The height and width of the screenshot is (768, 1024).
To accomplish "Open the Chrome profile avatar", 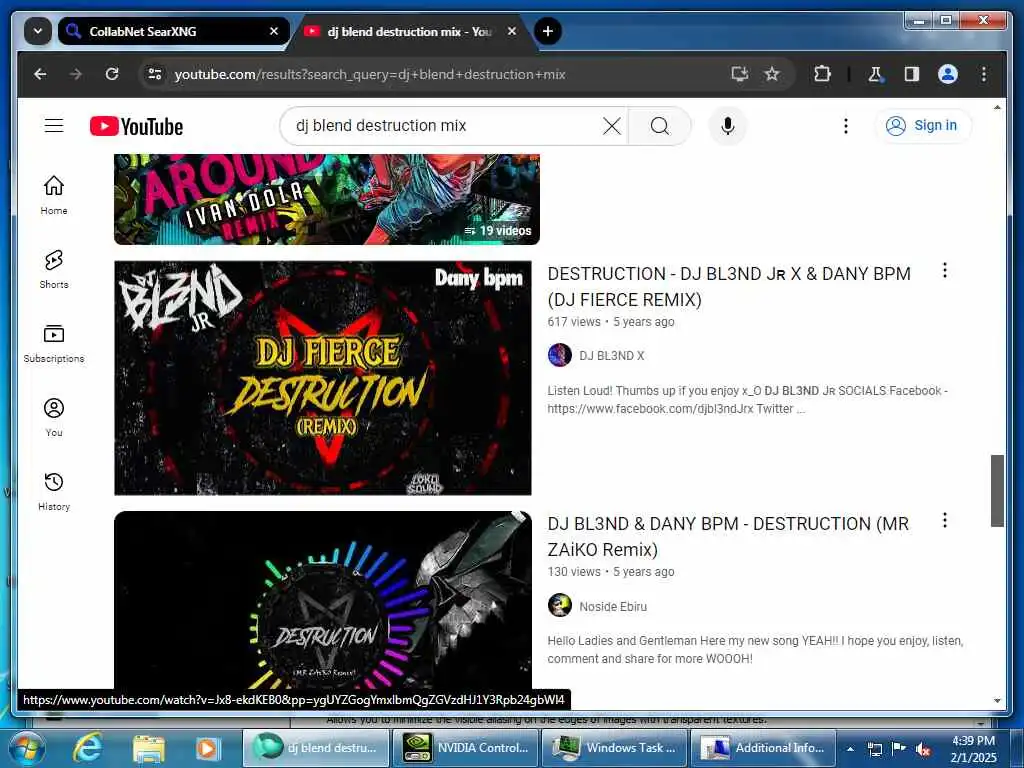I will 948,74.
